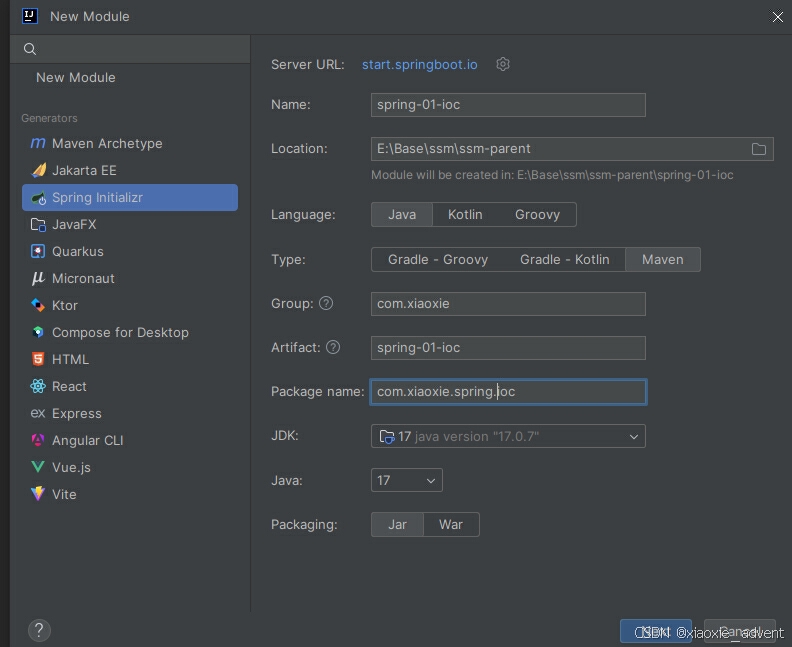
Task: Select Kotlin language option
Action: pos(465,215)
